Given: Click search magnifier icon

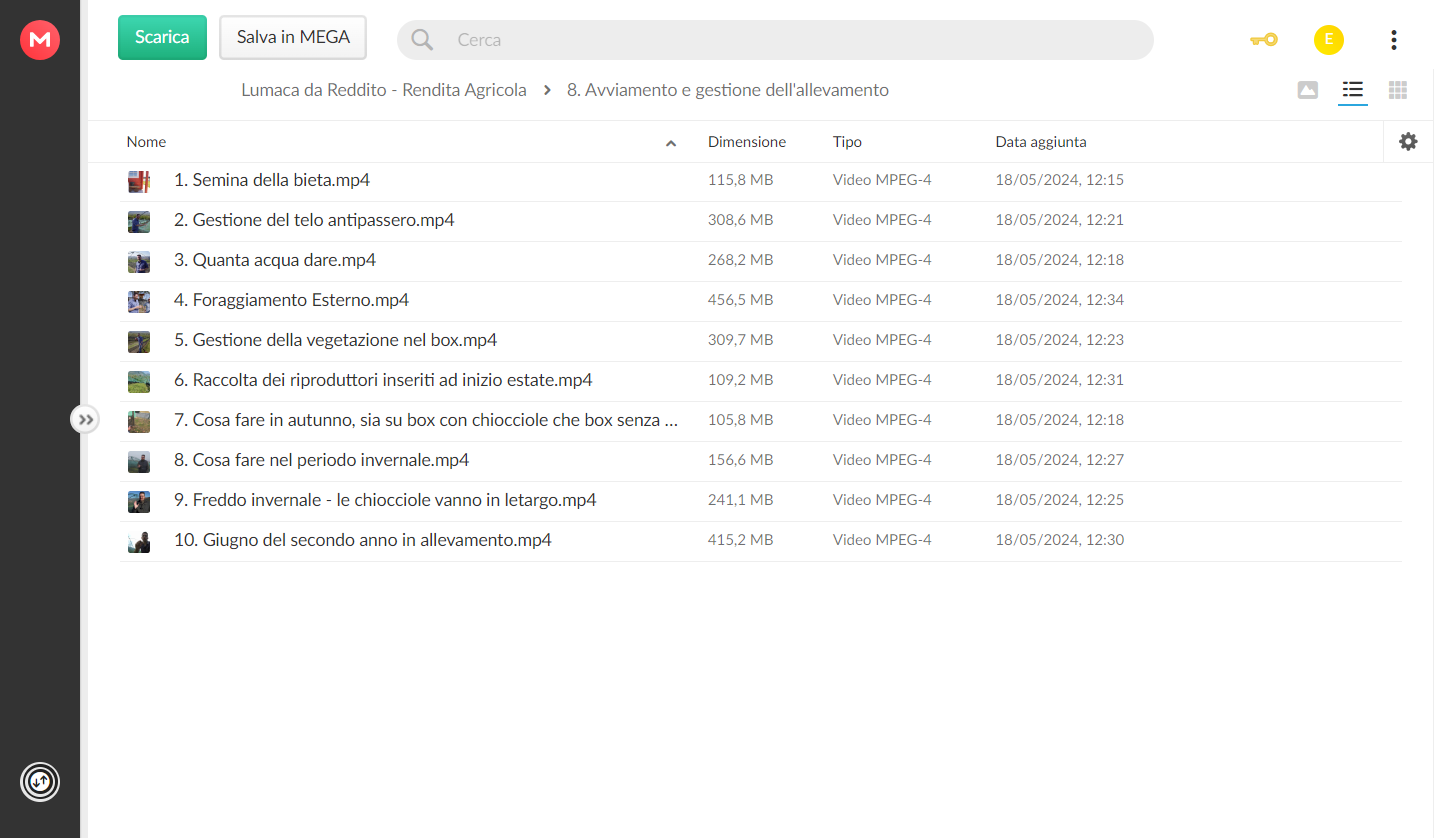Looking at the screenshot, I should pos(422,40).
